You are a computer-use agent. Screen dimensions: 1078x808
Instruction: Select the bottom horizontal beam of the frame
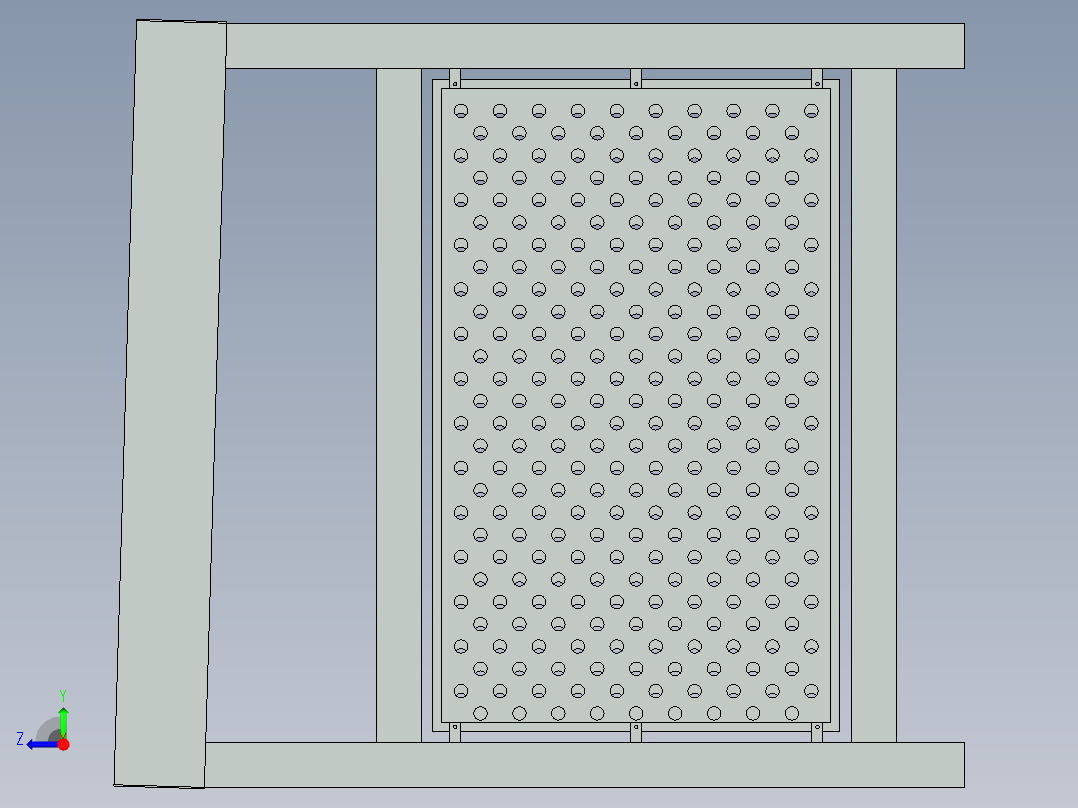584,765
